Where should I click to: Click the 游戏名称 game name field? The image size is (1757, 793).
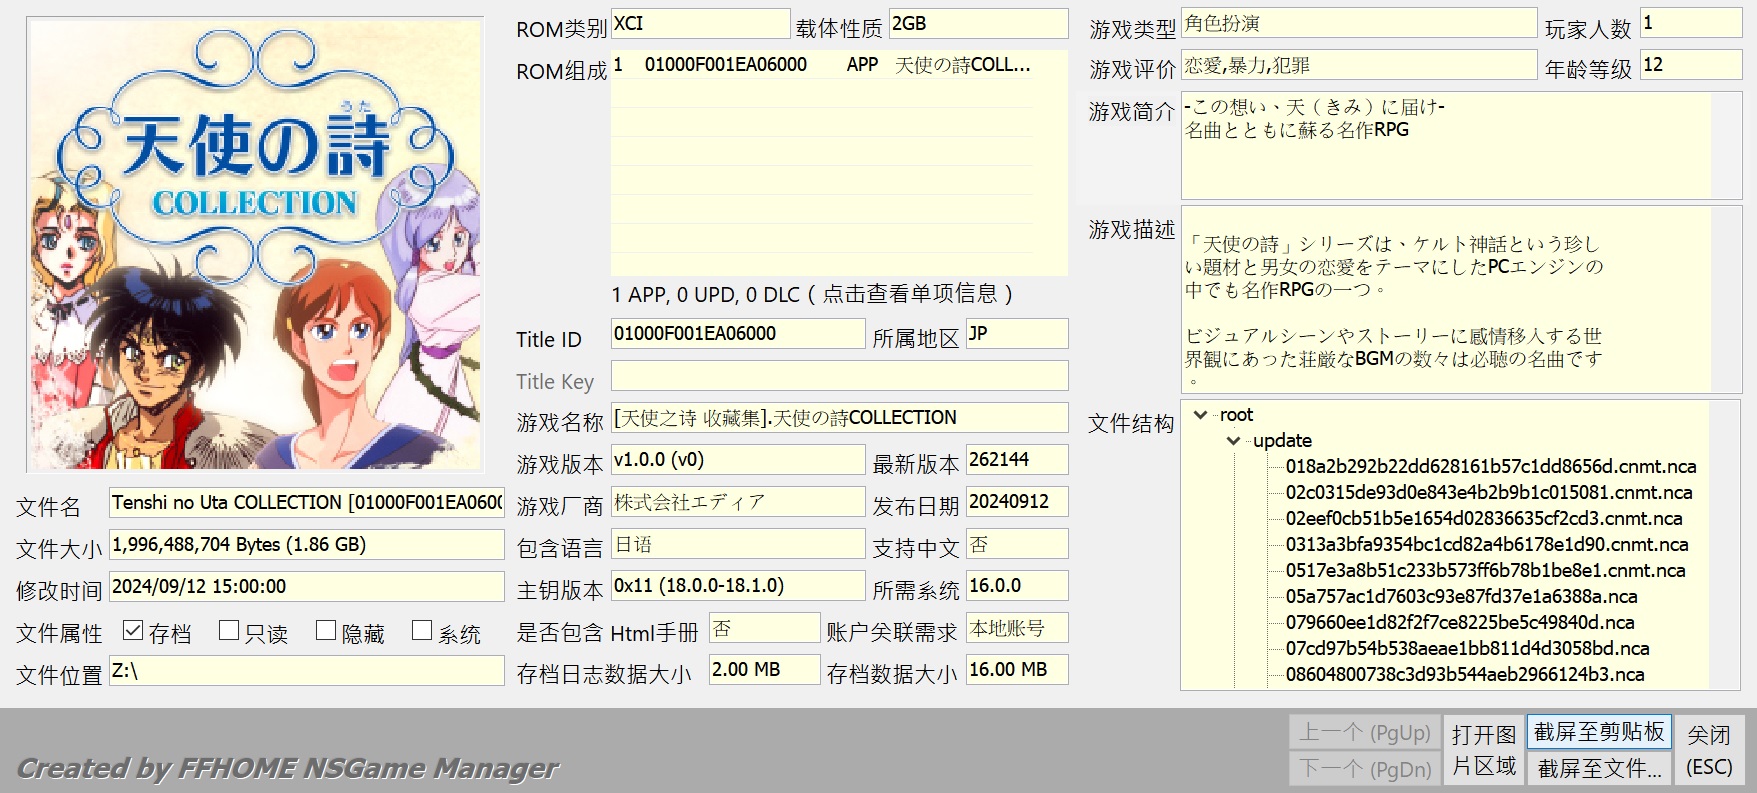click(x=838, y=418)
